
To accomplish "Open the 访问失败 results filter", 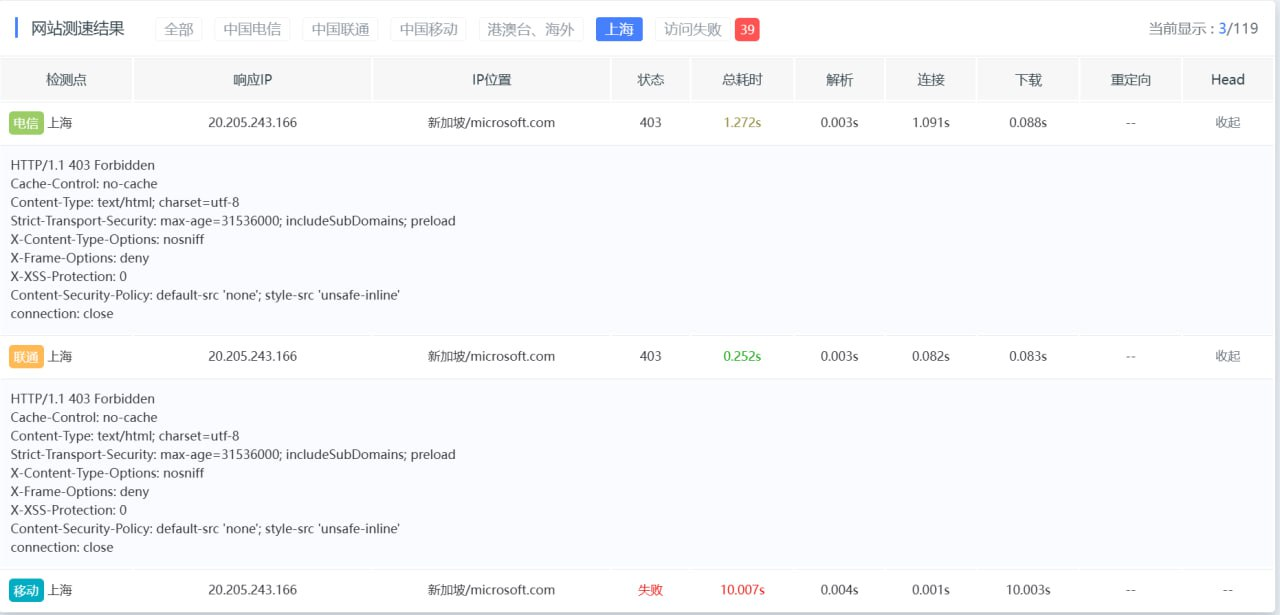I will [692, 29].
